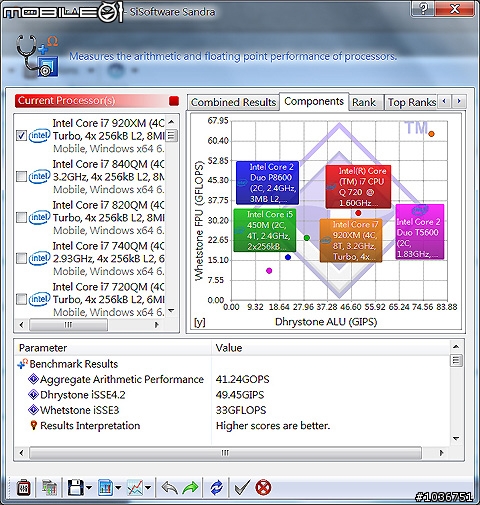This screenshot has width=480, height=505.
Task: Click the green forward arrow icon
Action: (190, 488)
